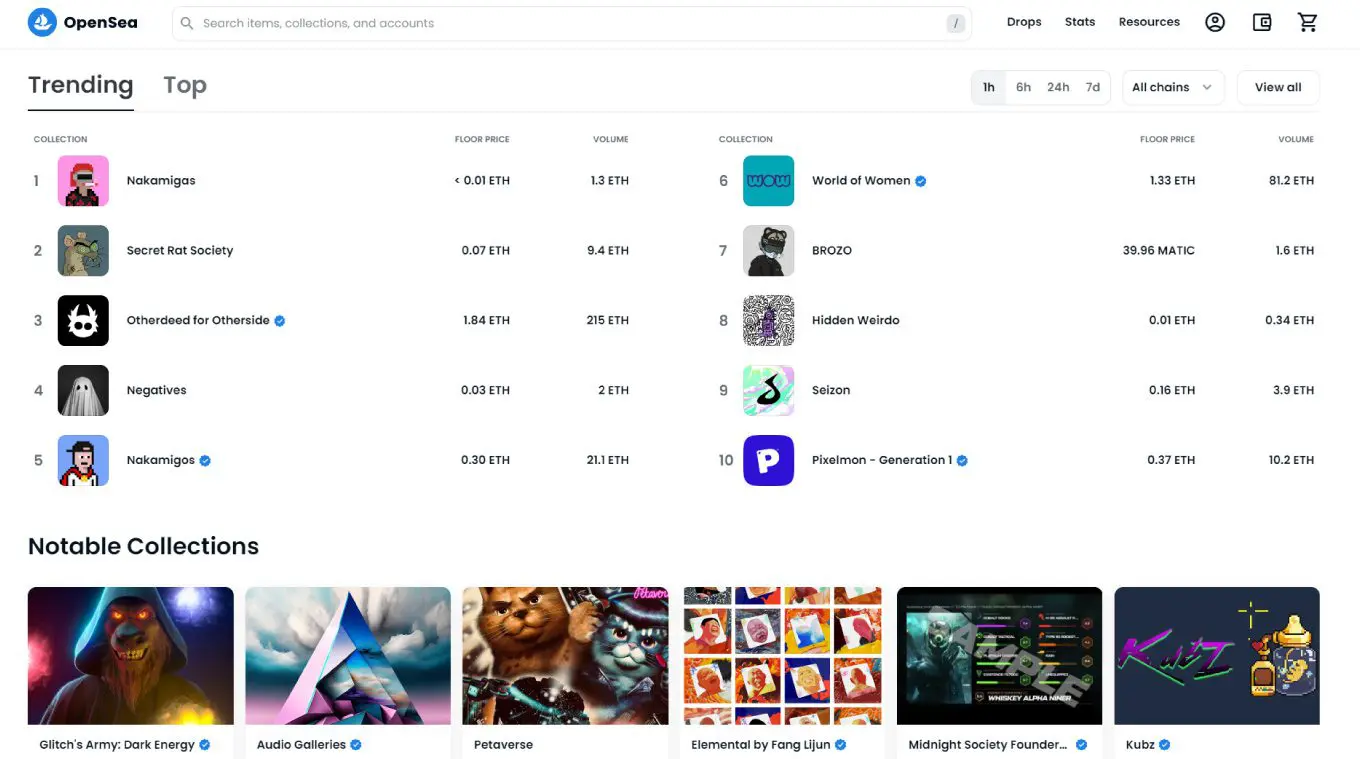This screenshot has height=759, width=1360.
Task: Open the Seizon collection link
Action: pos(831,391)
